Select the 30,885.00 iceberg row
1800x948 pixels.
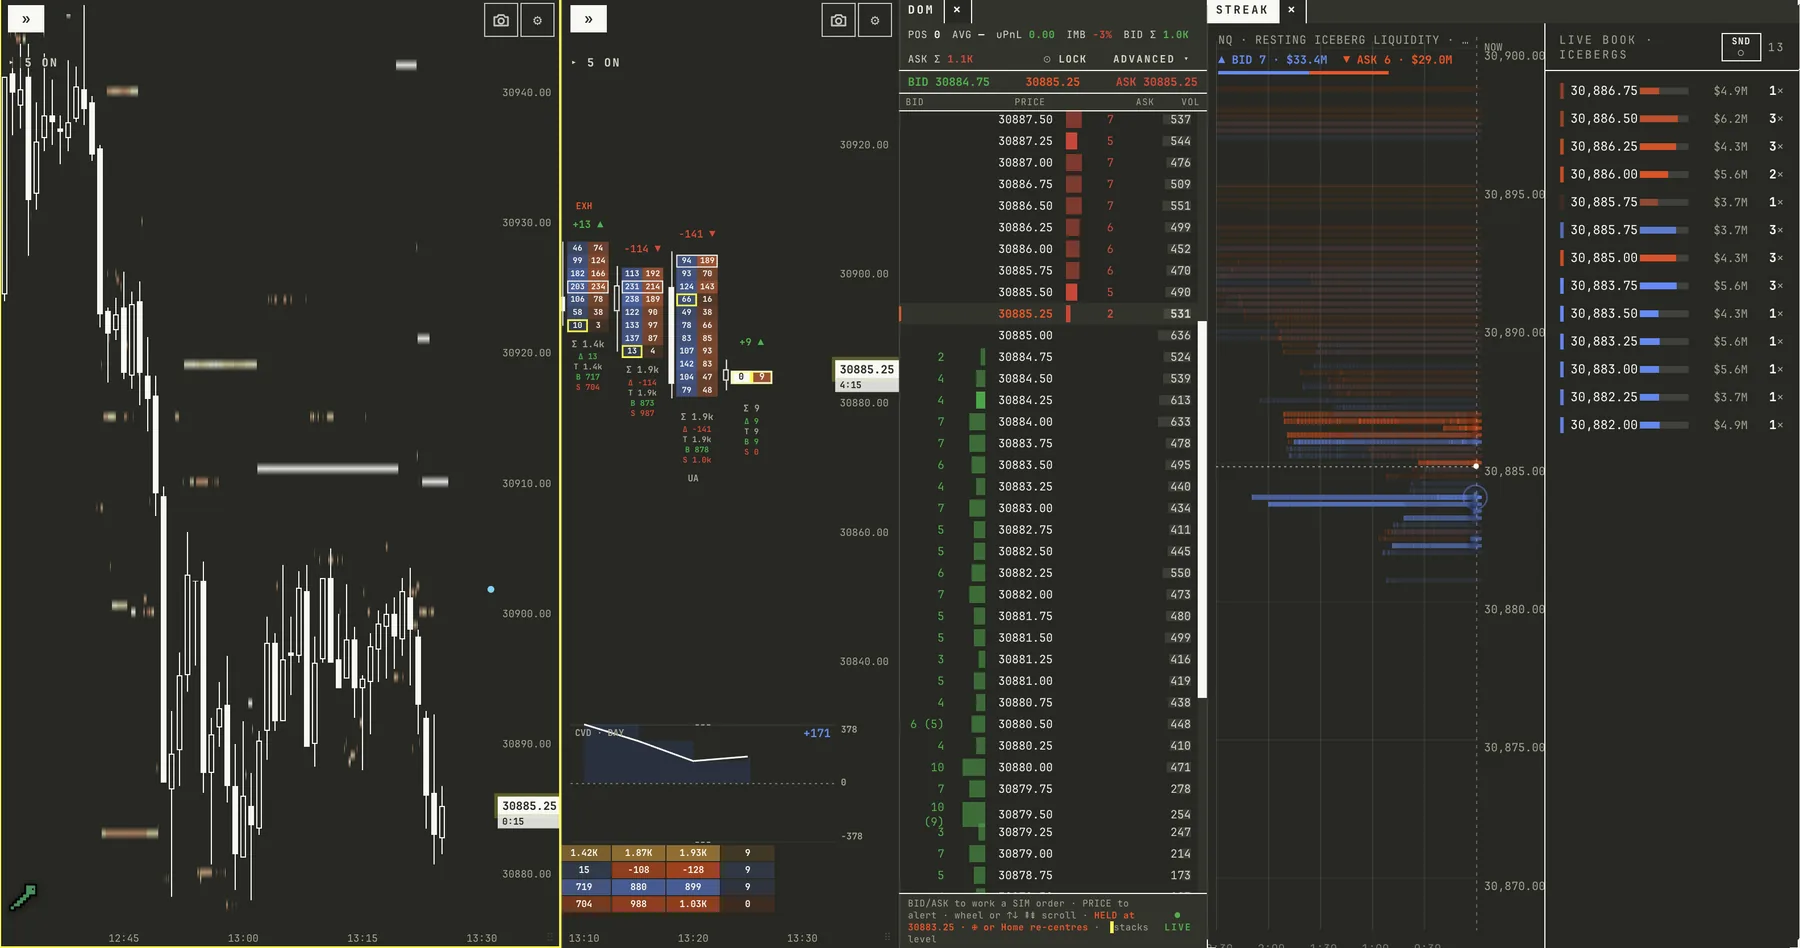1671,258
